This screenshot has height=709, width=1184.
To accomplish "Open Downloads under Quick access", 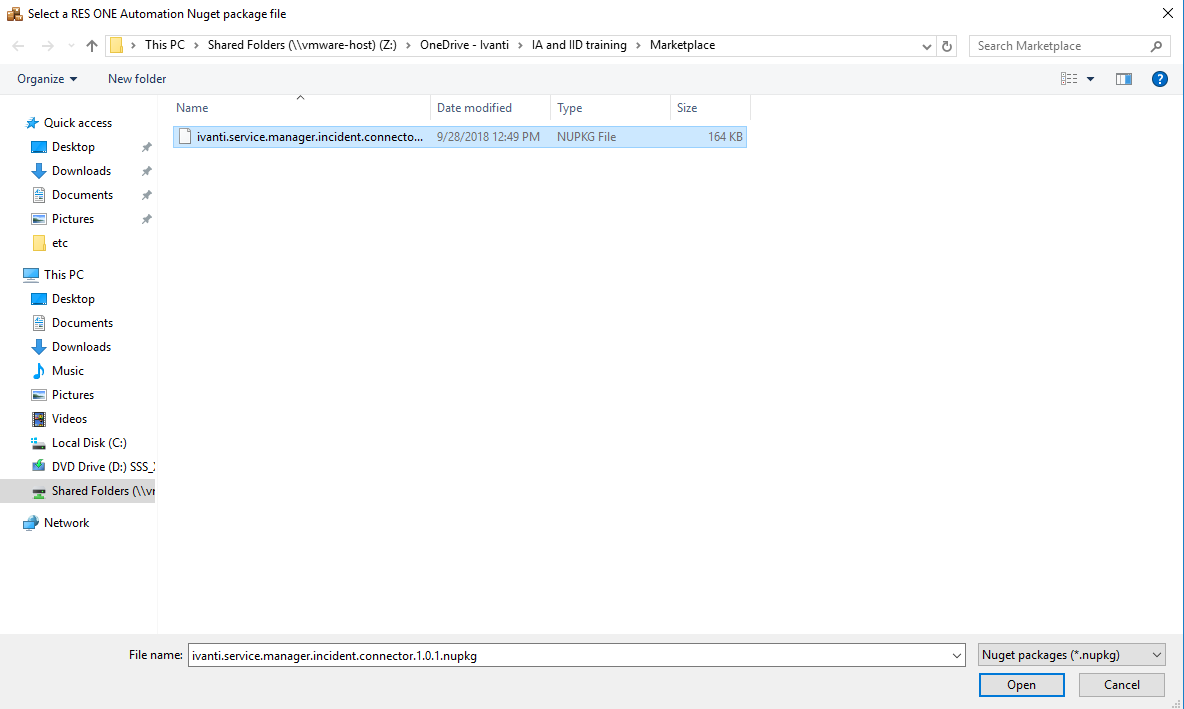I will [x=81, y=171].
